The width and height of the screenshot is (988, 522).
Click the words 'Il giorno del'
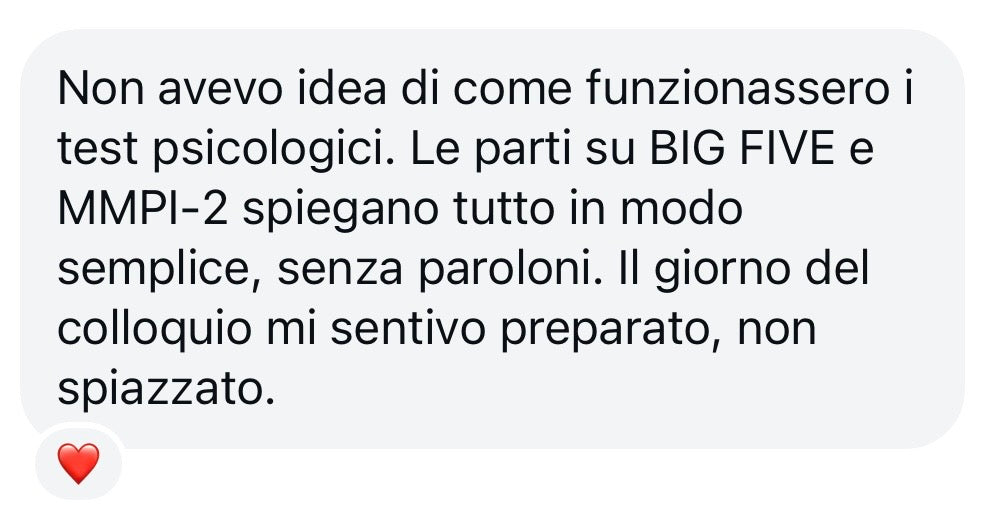coord(744,270)
